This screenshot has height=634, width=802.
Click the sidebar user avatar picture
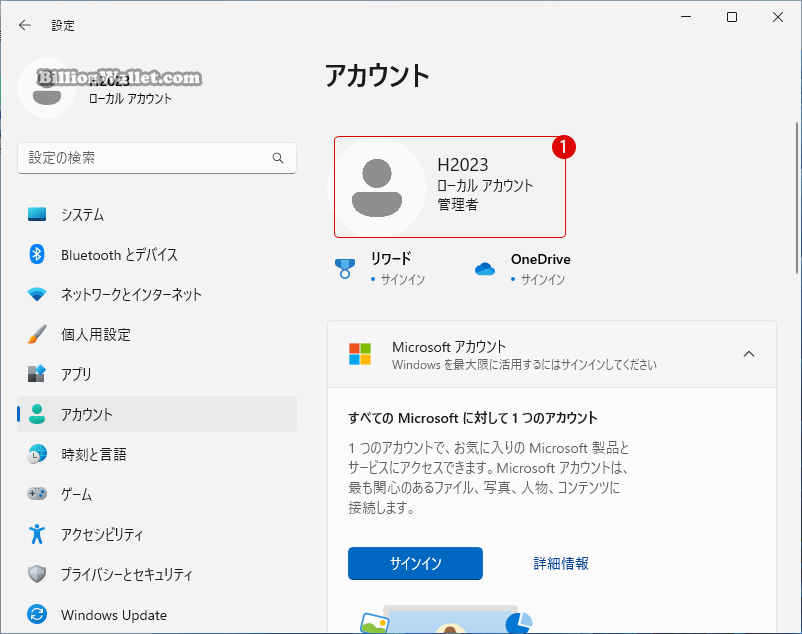coord(47,88)
